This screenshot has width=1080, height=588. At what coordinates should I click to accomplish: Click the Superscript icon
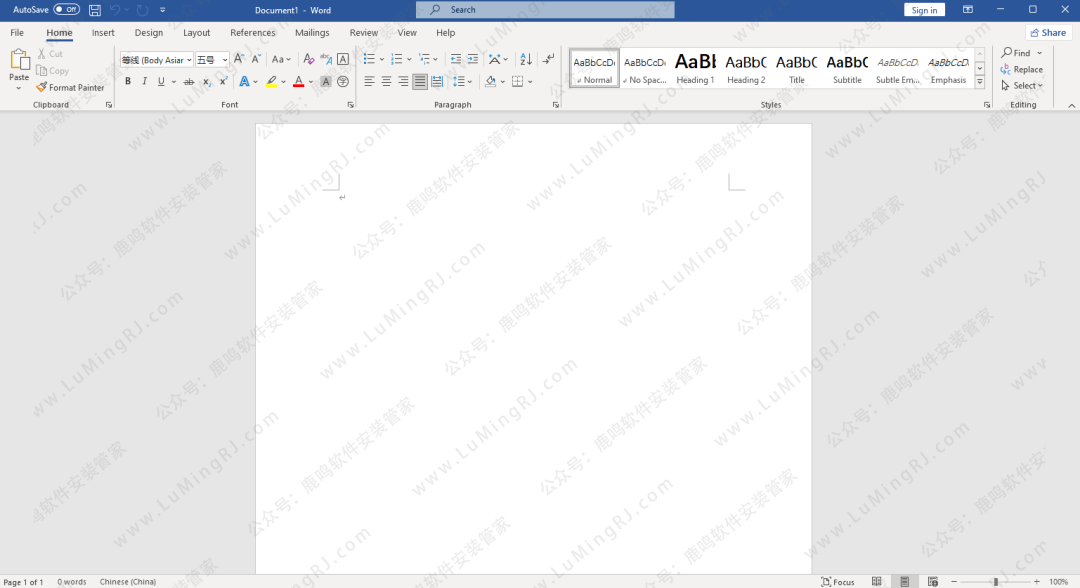(223, 81)
